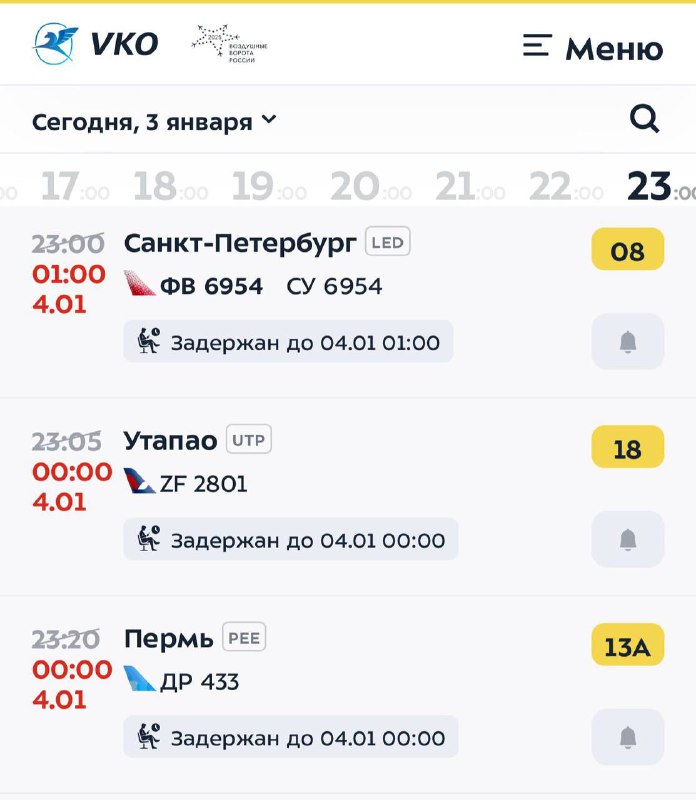Open the Санкт-Петербург flight details
This screenshot has width=696, height=800.
tap(240, 242)
